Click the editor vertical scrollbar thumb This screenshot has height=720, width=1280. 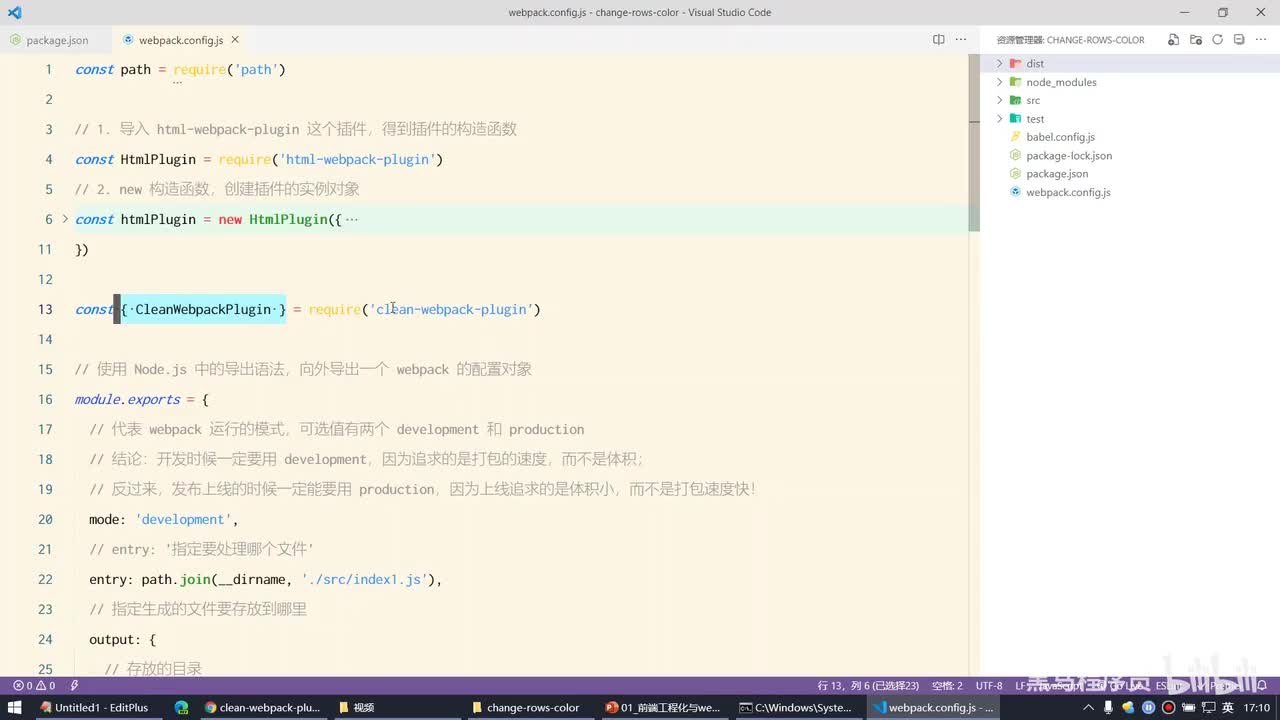(x=974, y=143)
